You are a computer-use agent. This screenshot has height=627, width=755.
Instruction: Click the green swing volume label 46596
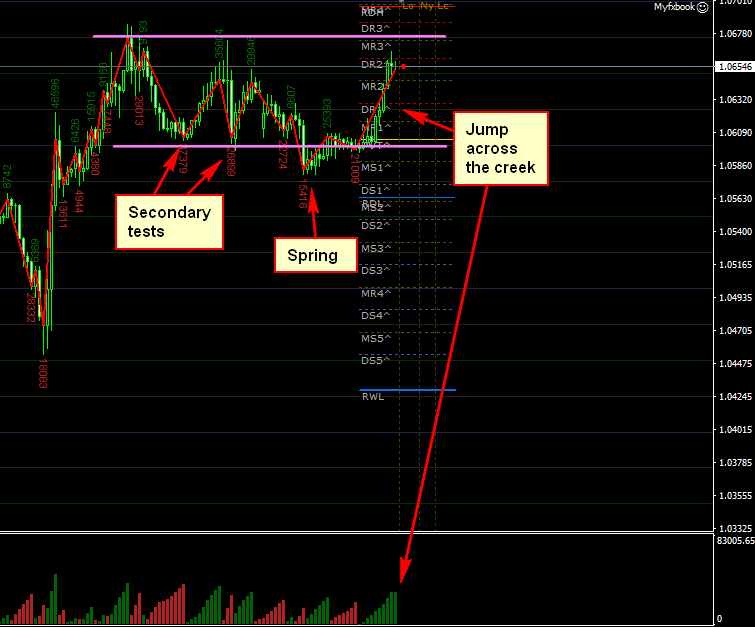coord(55,93)
